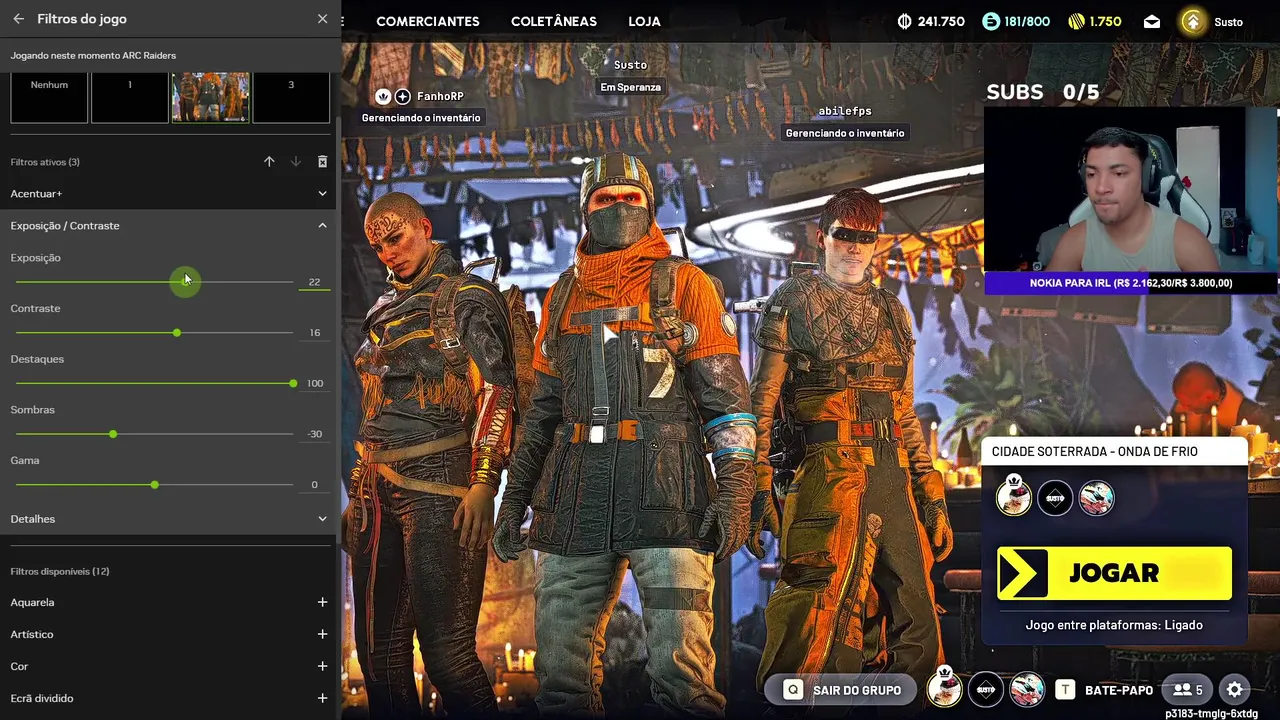Image resolution: width=1280 pixels, height=720 pixels.
Task: Select the Susto player name tag
Action: click(x=630, y=65)
